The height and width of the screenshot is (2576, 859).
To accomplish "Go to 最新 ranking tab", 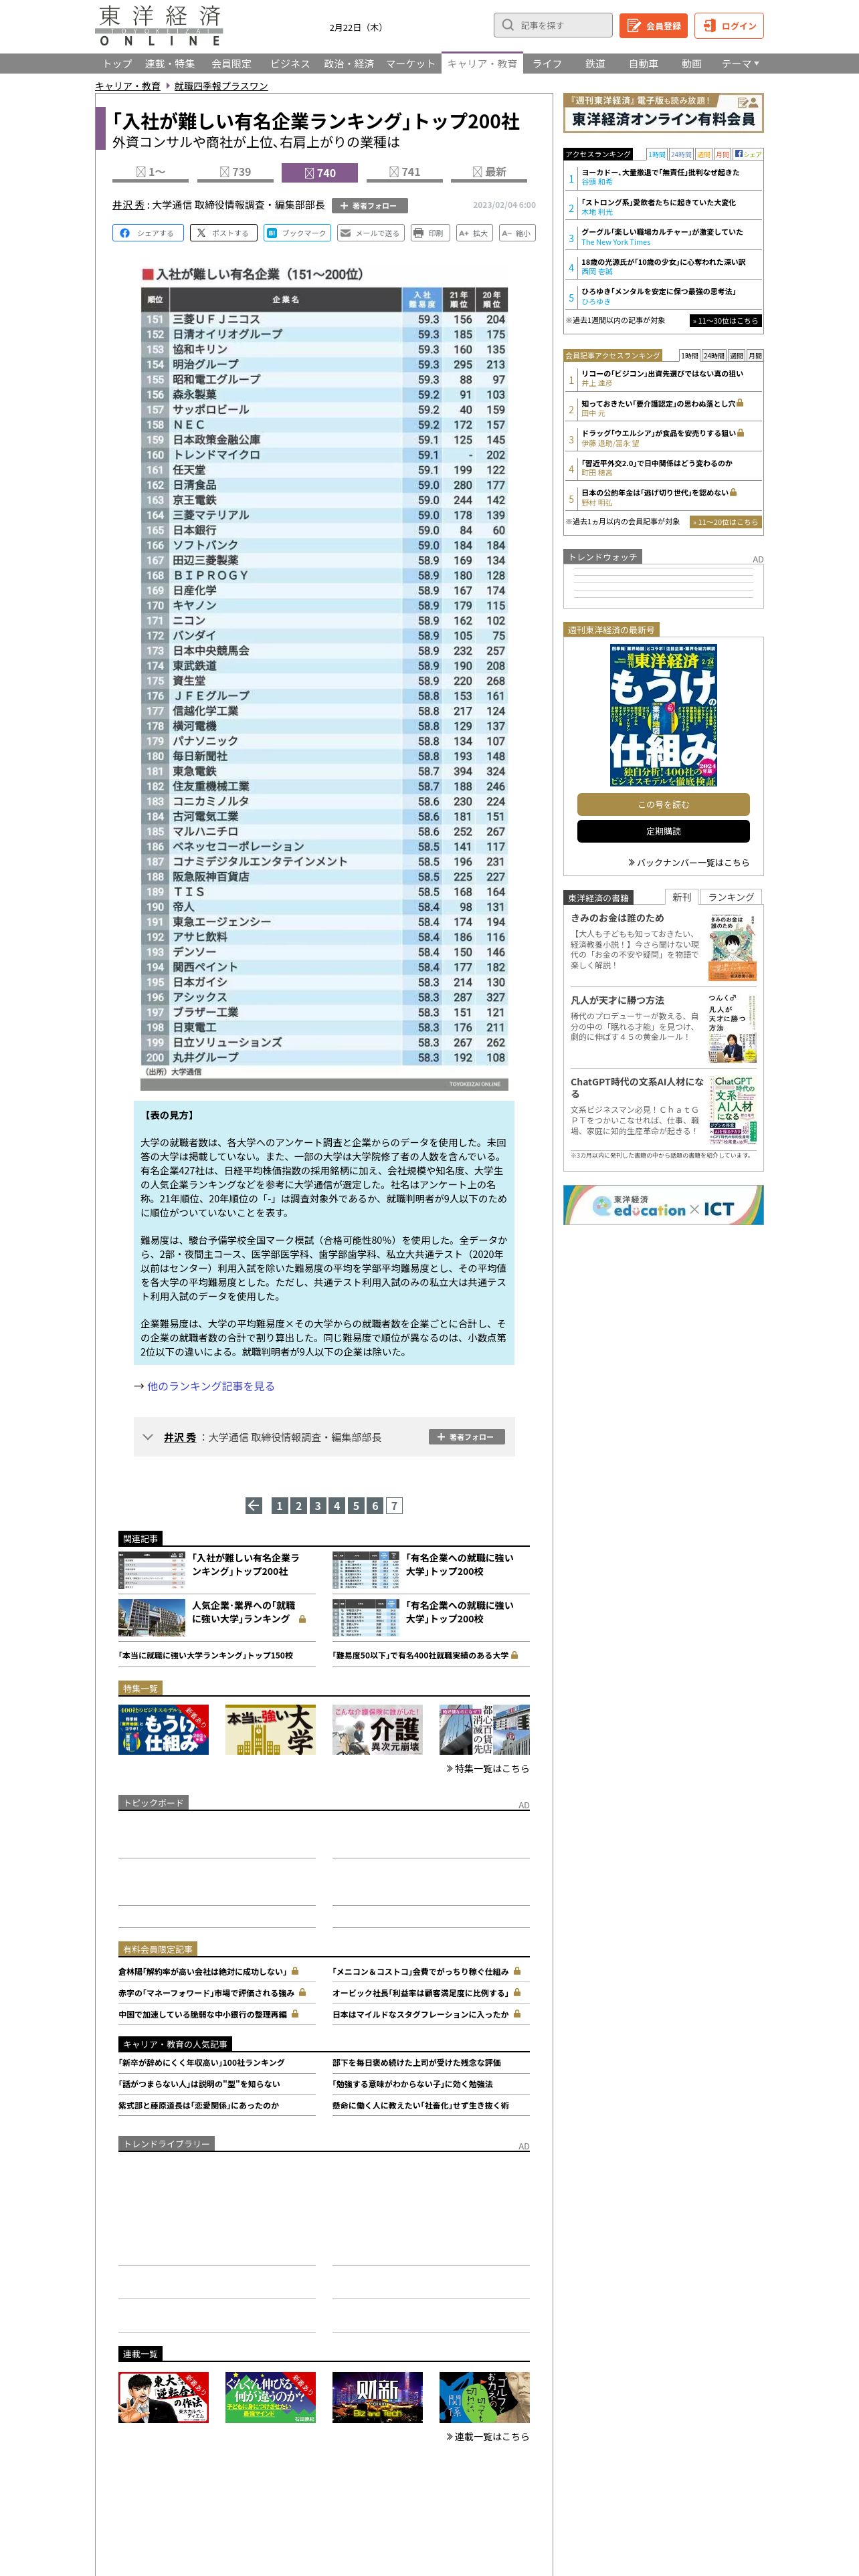I will coord(490,172).
